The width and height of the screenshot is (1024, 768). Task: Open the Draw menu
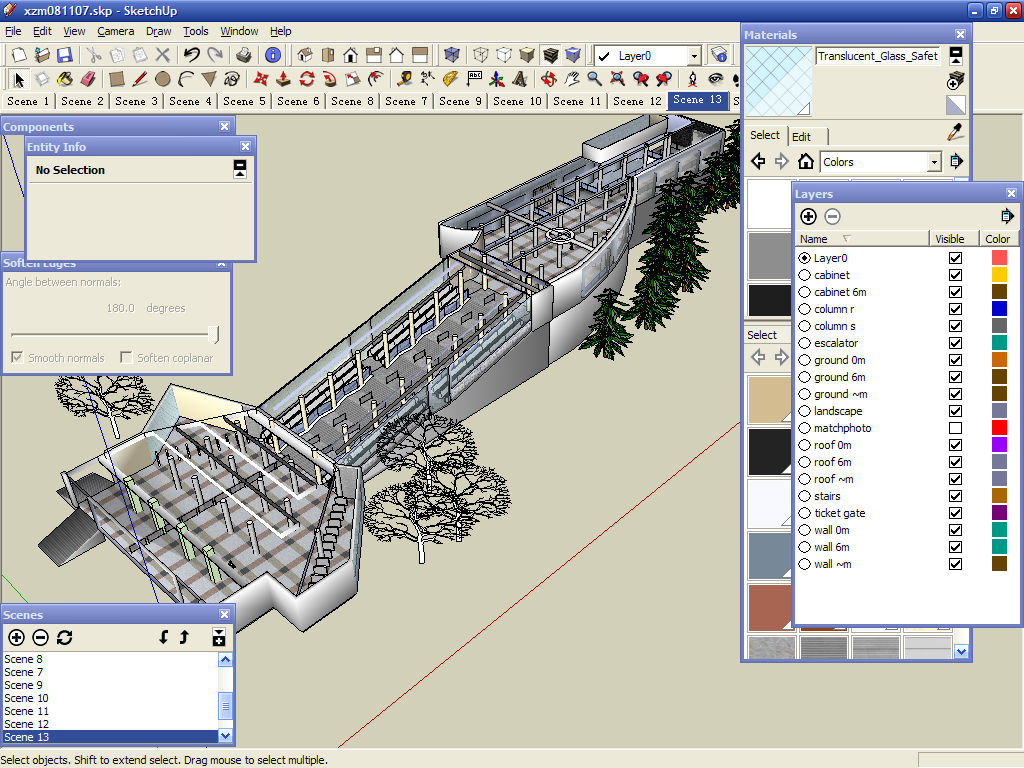pyautogui.click(x=158, y=31)
